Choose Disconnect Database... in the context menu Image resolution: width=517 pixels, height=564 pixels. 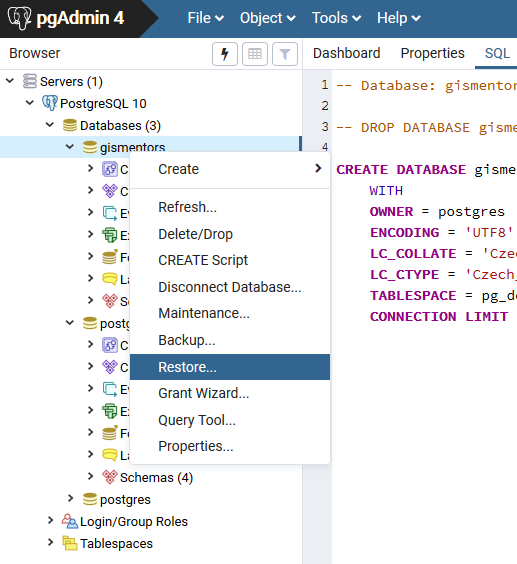pos(230,287)
